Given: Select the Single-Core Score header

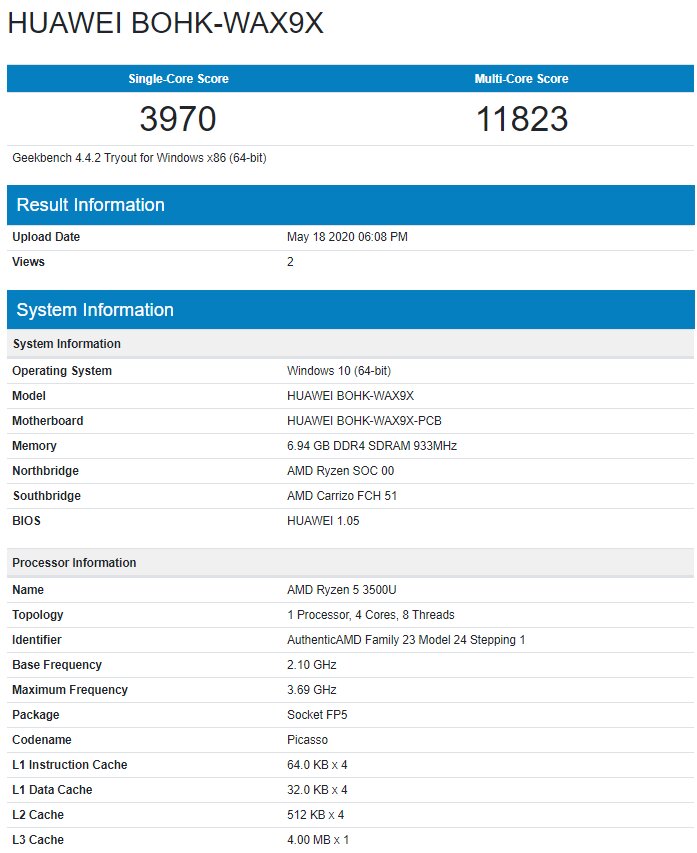Looking at the screenshot, I should click(178, 79).
